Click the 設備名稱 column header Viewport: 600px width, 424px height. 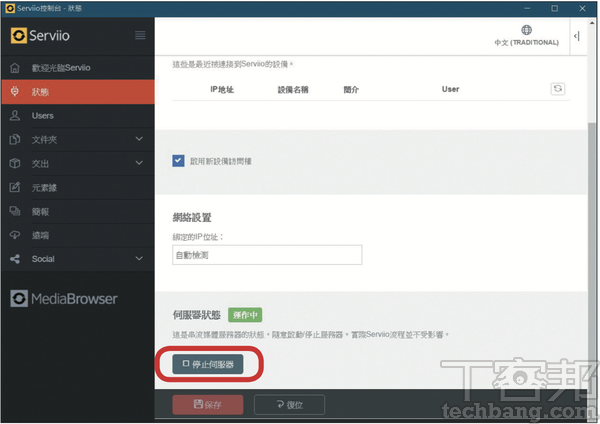coord(293,90)
